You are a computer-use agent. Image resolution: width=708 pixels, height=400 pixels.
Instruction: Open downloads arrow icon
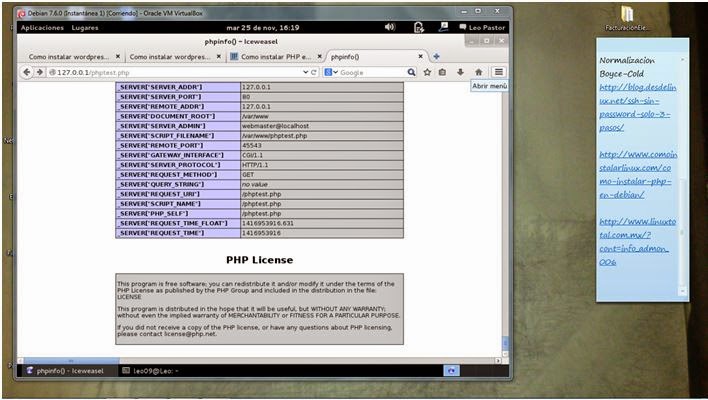(x=460, y=72)
